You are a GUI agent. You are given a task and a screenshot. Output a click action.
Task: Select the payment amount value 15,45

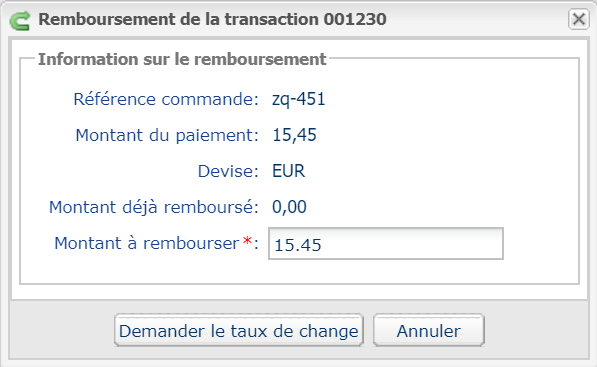(294, 135)
